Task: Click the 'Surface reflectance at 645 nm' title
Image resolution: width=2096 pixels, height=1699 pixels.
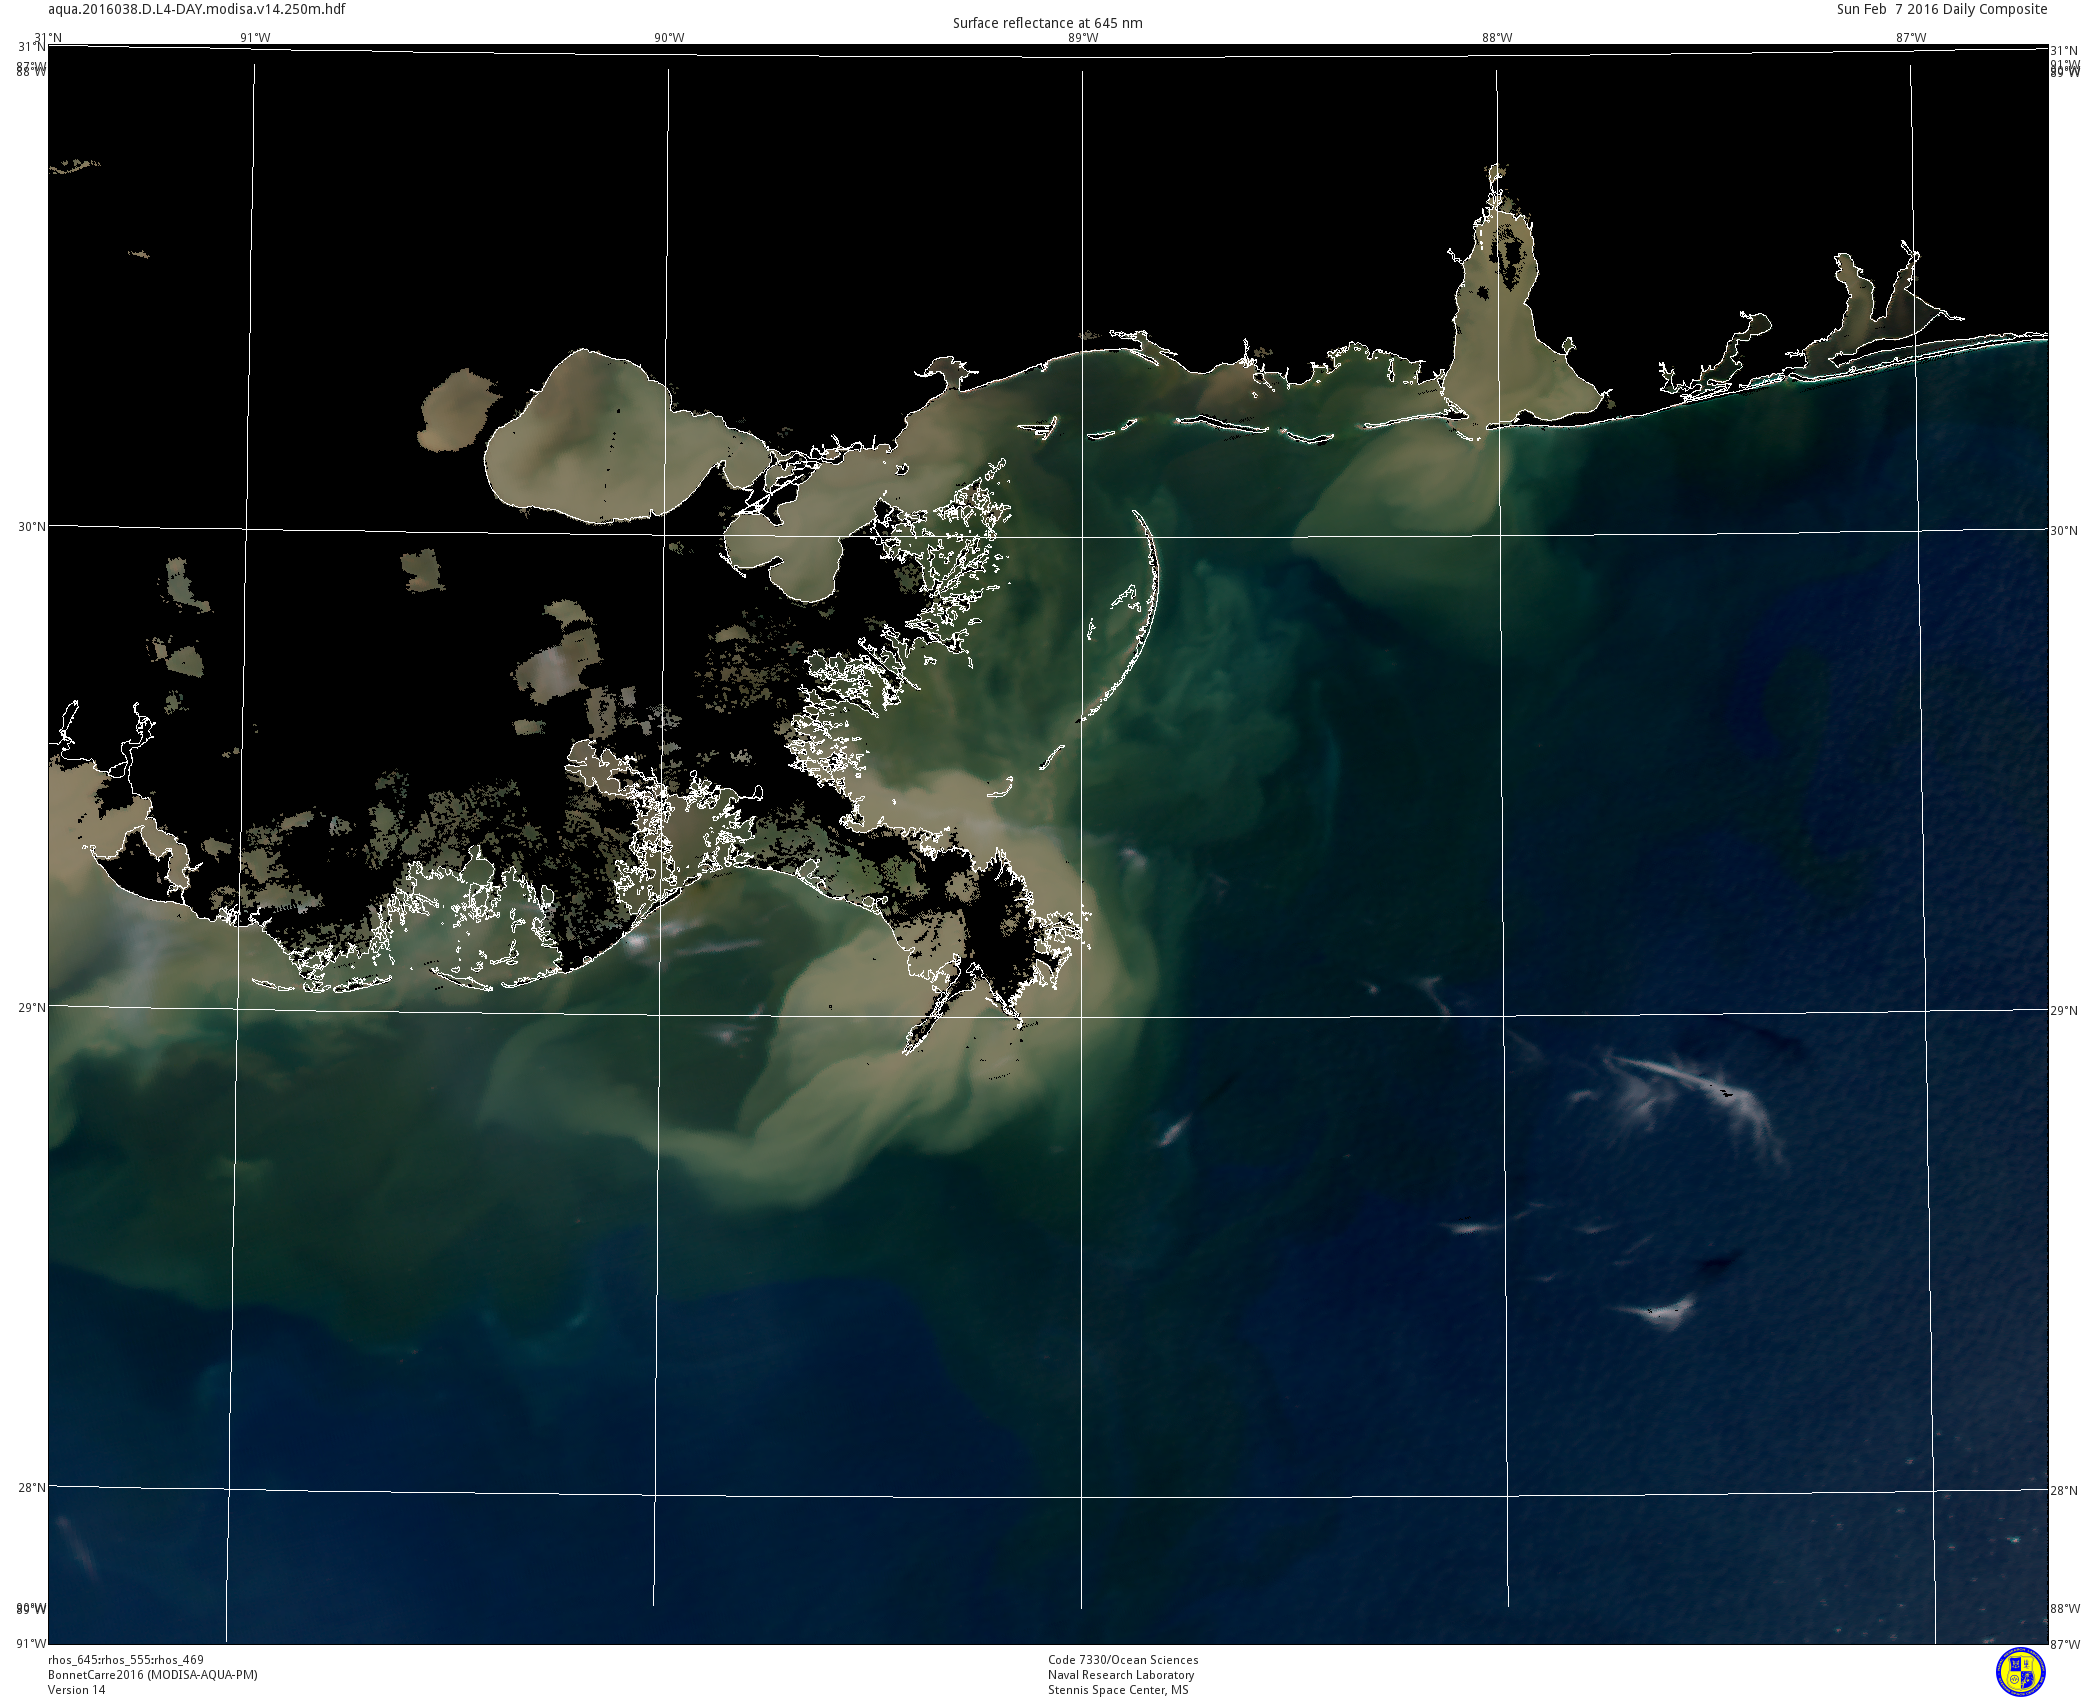Action: [x=1047, y=23]
